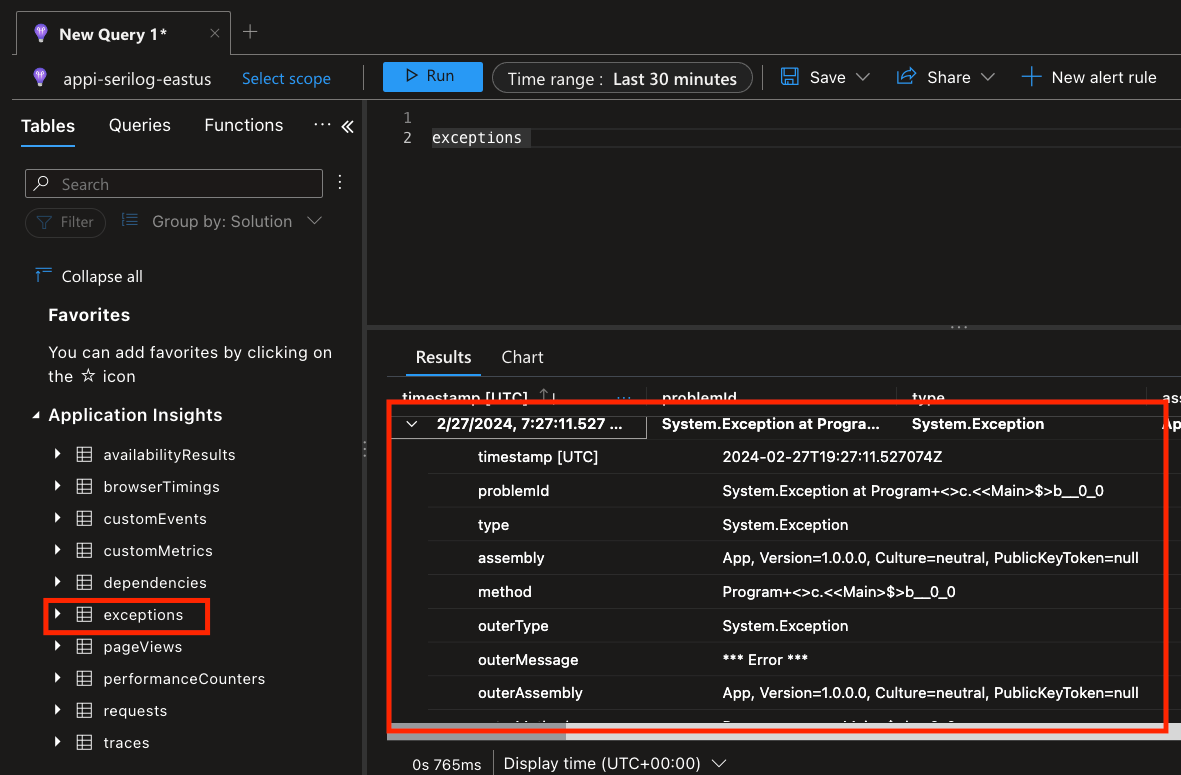Screen dimensions: 1181x775
Task: Expand the exceptions table node
Action: point(58,614)
